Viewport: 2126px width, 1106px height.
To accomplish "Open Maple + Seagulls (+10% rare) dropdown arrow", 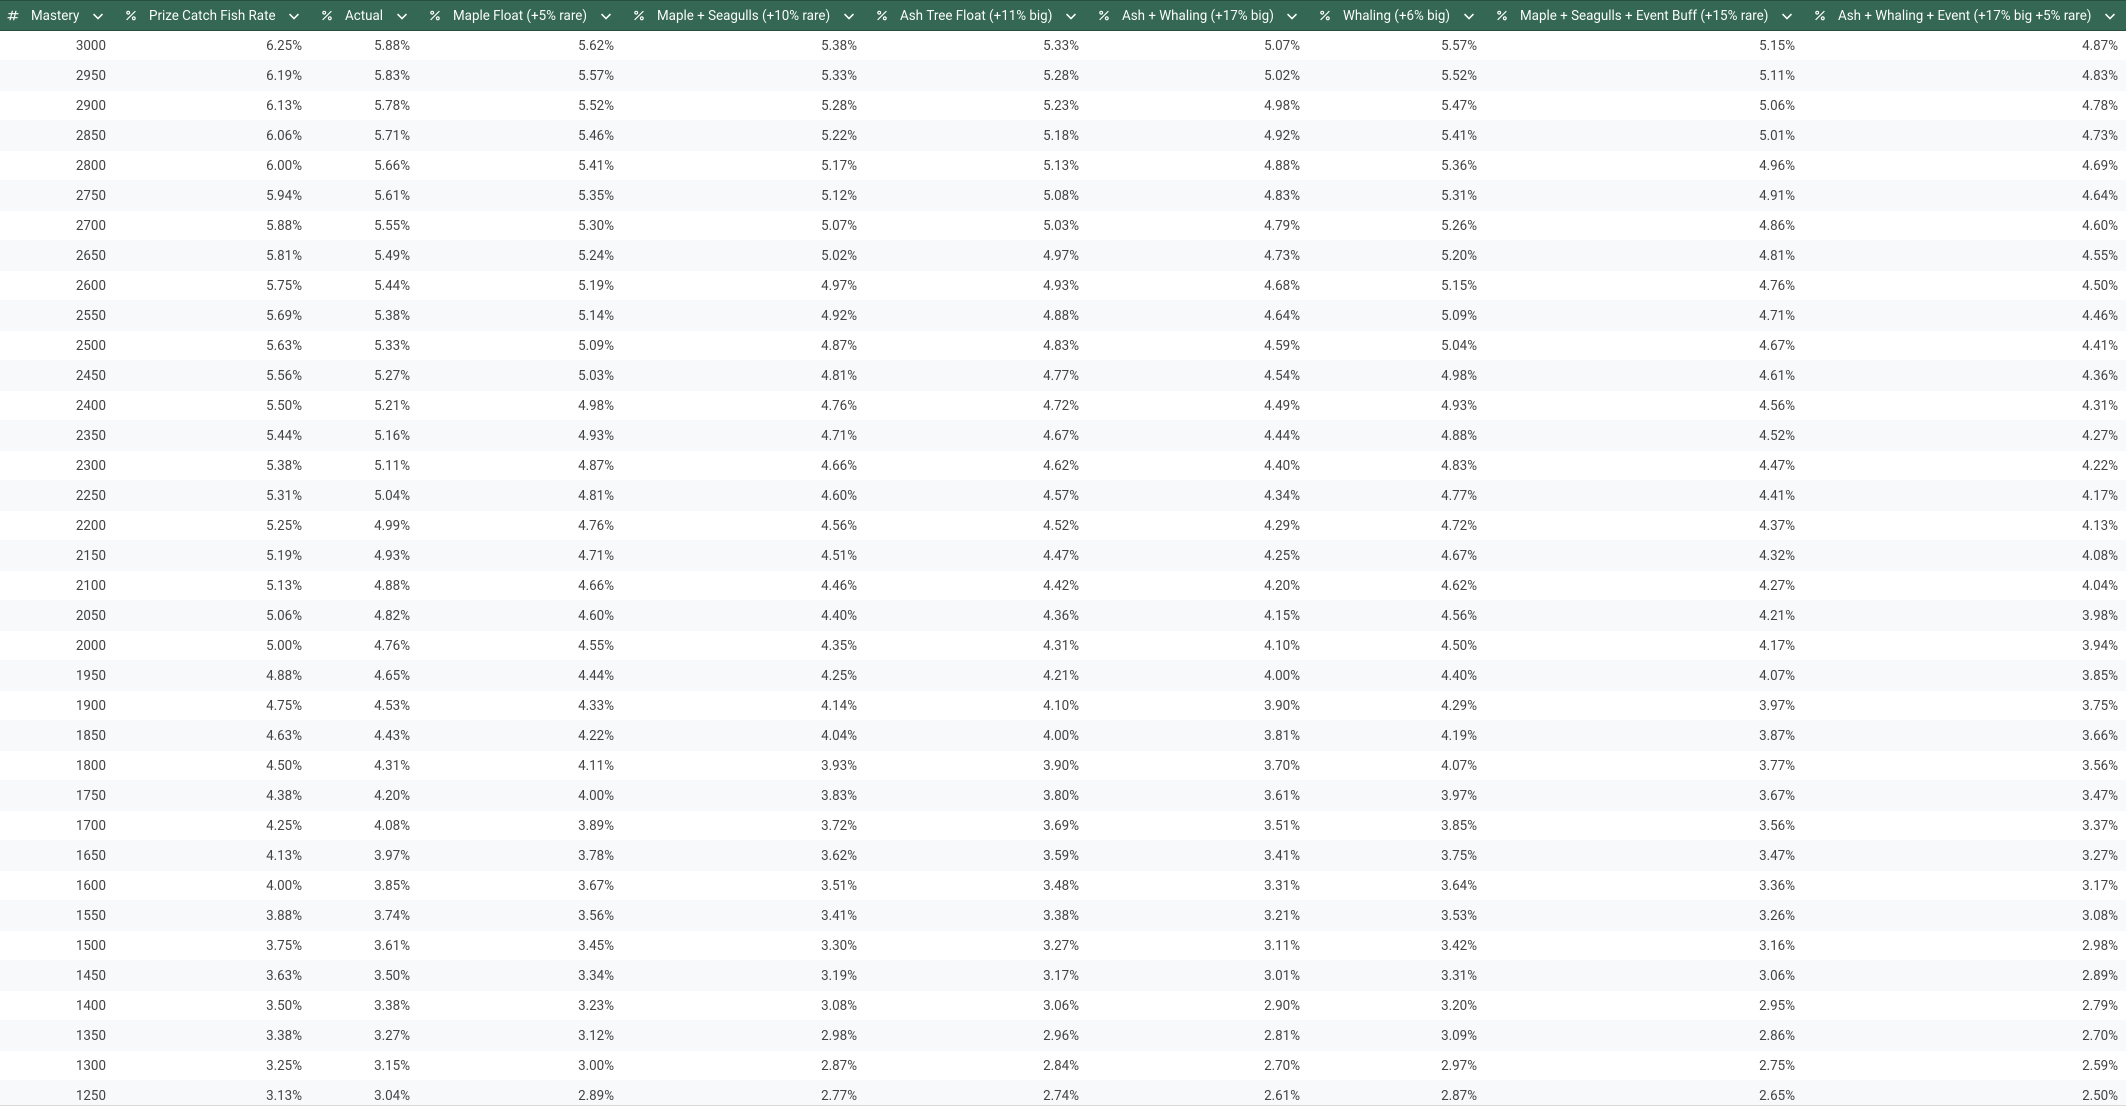I will click(849, 16).
